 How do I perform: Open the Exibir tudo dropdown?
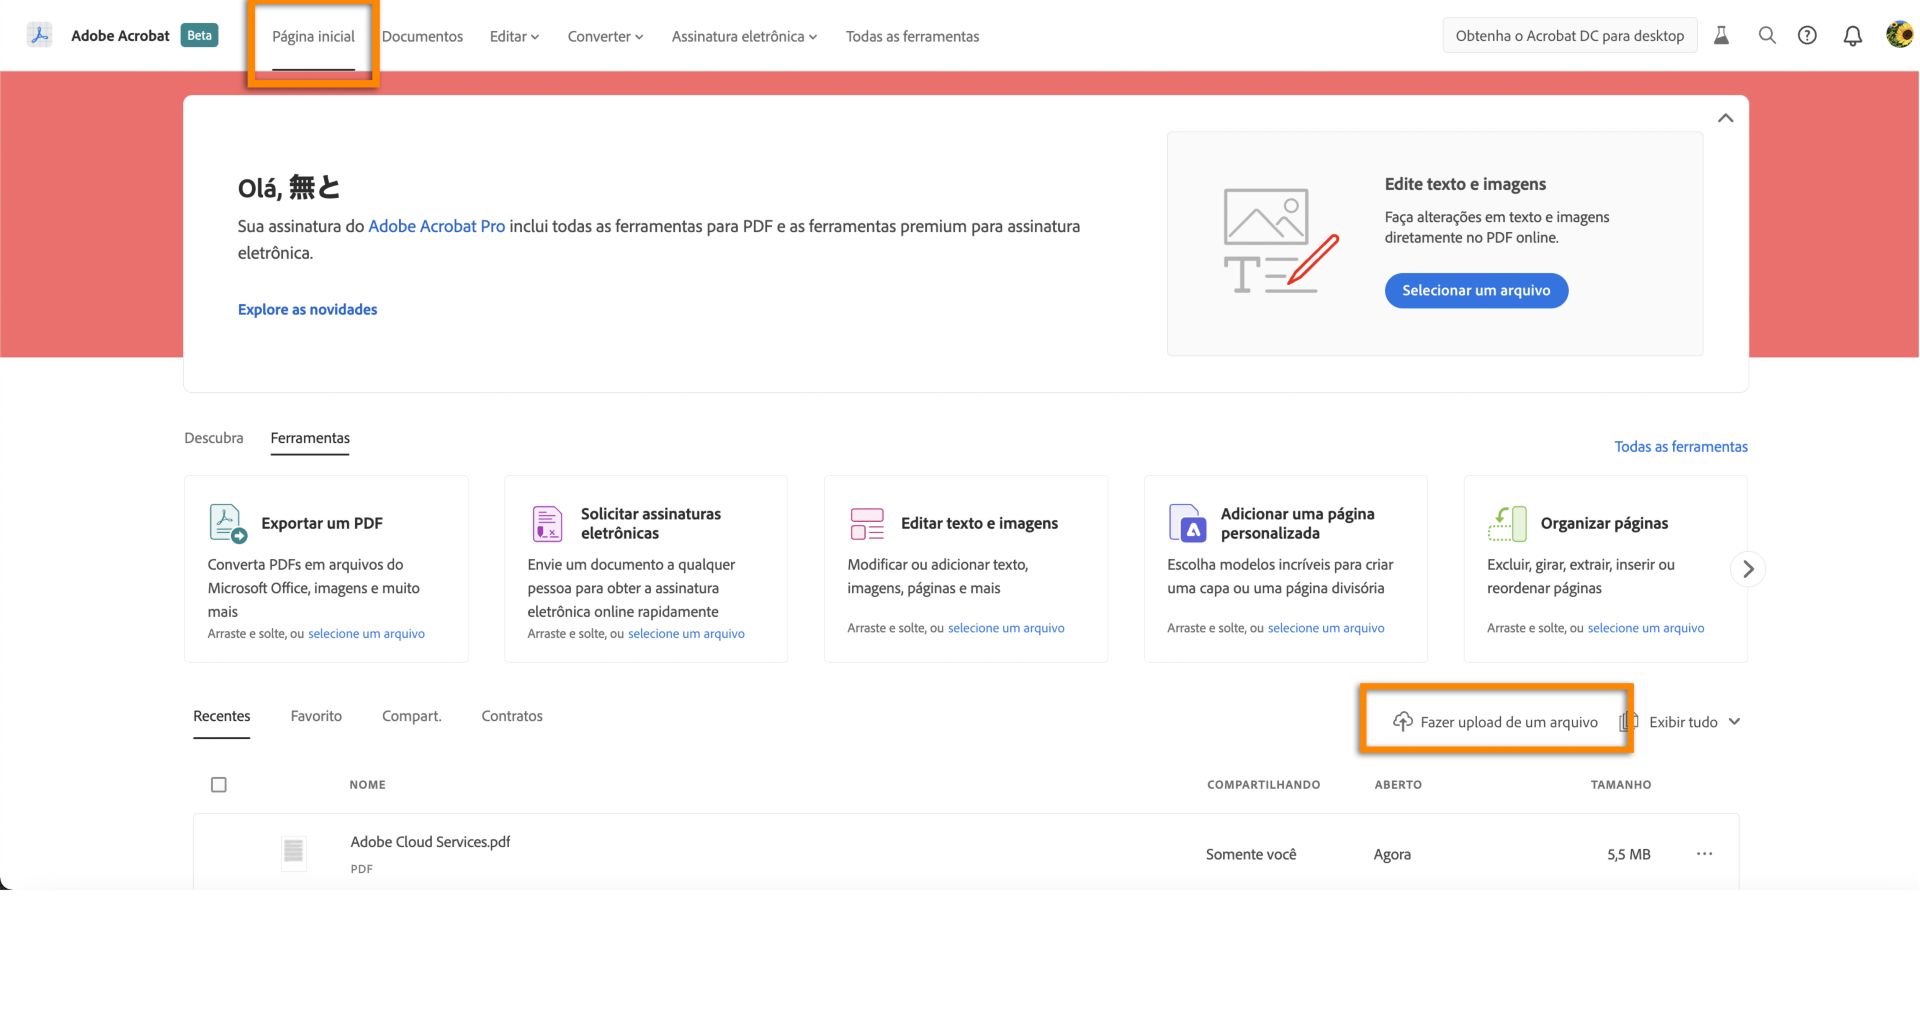(x=1694, y=722)
